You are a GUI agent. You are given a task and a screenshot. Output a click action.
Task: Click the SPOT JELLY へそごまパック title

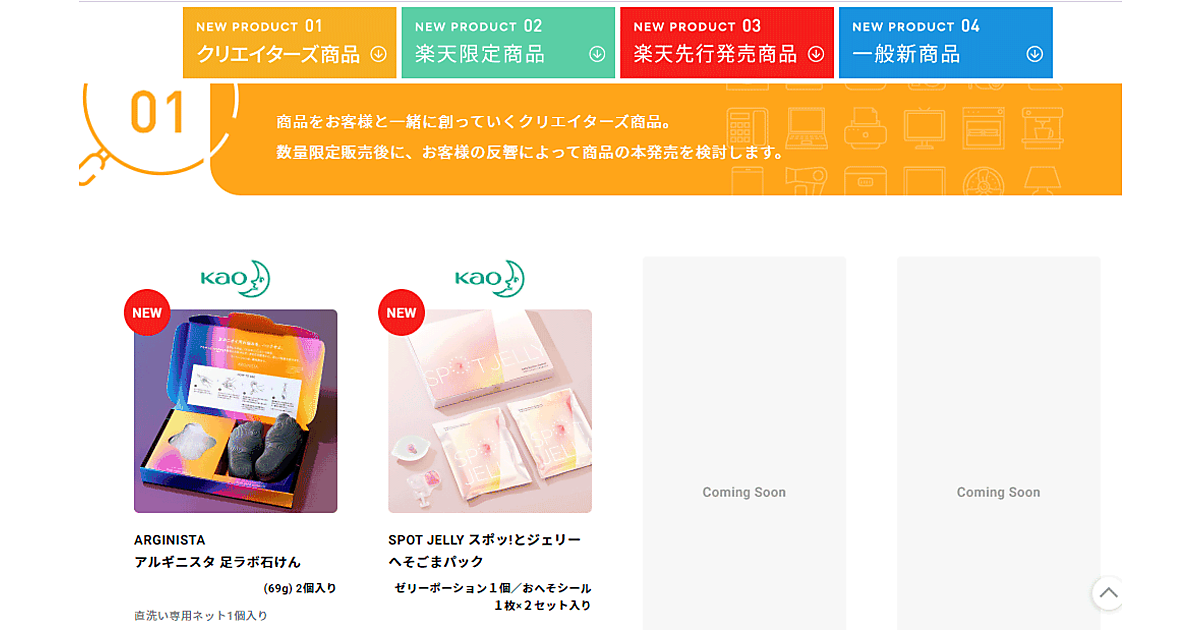click(485, 551)
